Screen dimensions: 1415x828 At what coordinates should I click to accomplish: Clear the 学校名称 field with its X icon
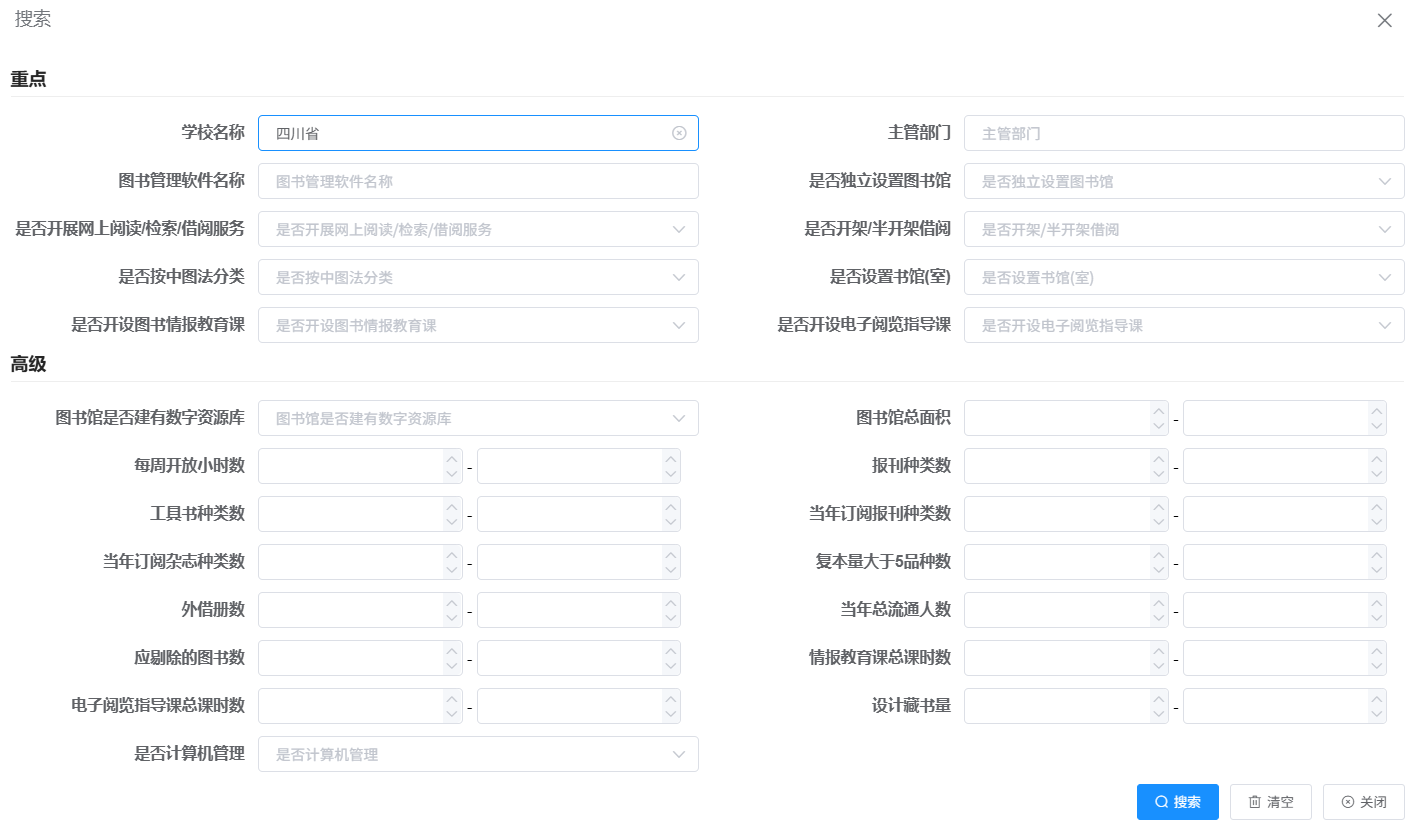679,133
